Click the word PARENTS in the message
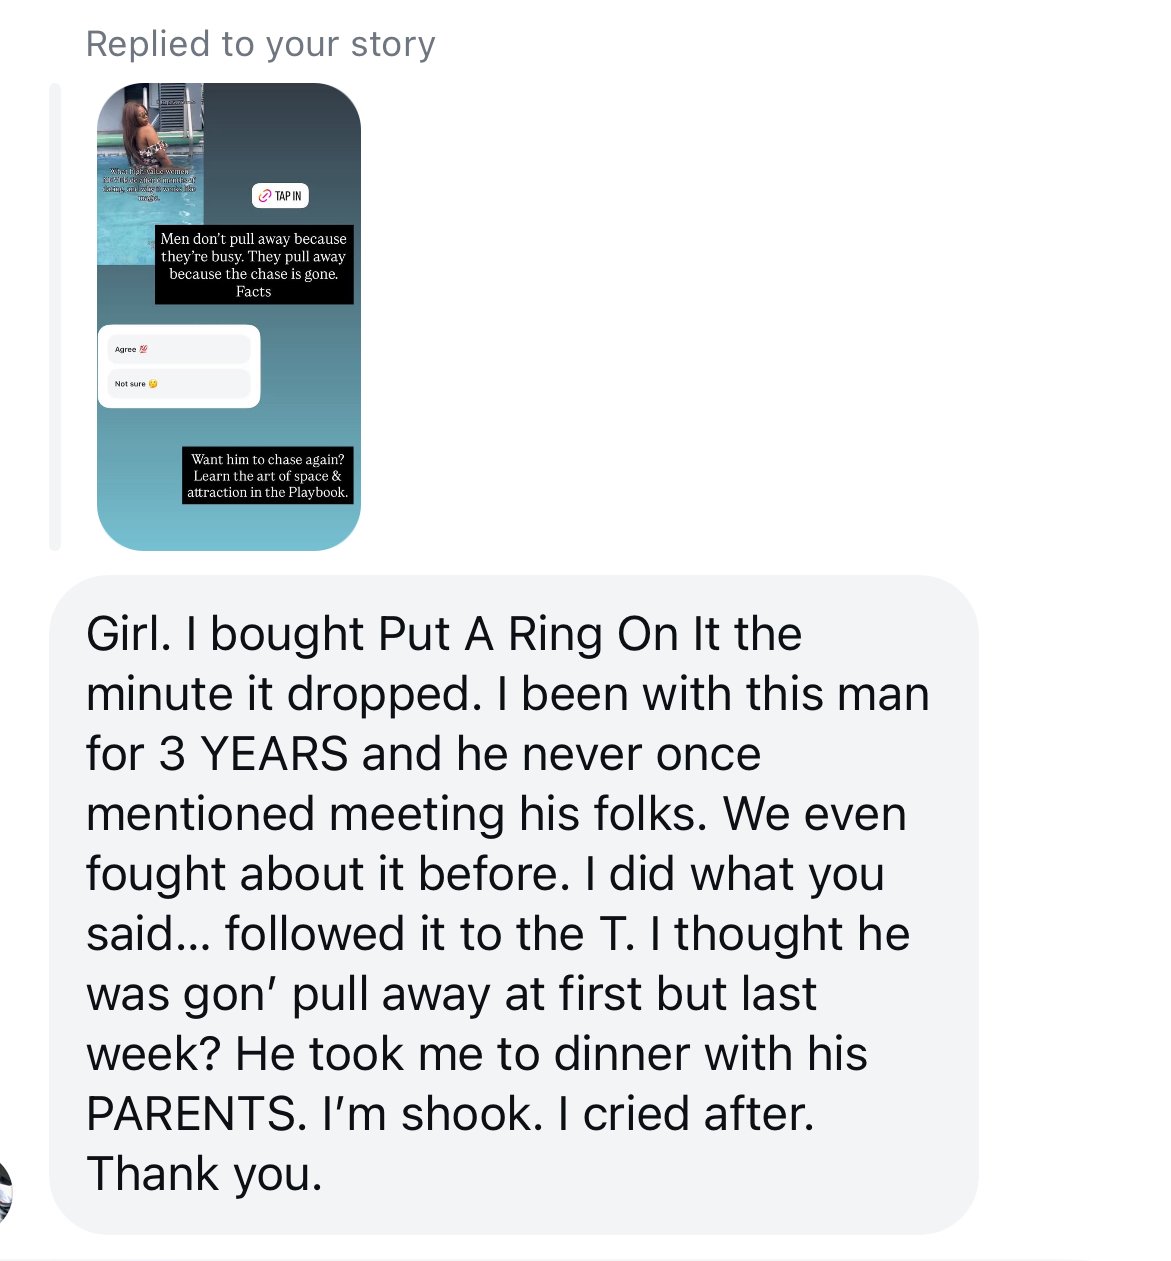The image size is (1171, 1261). (196, 1114)
